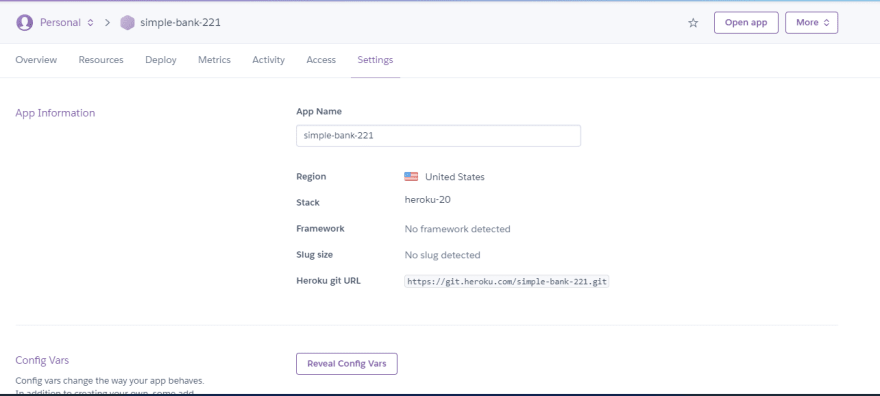Click the 'Heroku git URL' label

point(328,281)
